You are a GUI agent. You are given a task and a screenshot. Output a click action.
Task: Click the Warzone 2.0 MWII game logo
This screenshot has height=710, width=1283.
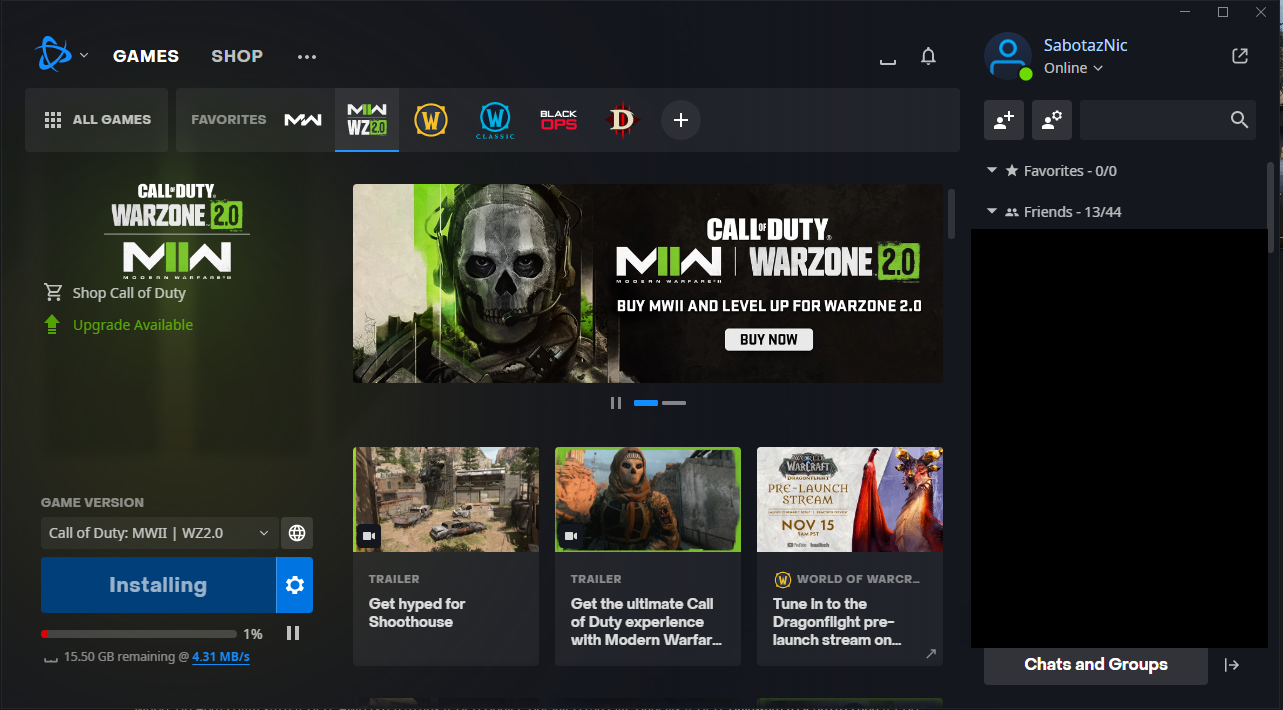[177, 229]
